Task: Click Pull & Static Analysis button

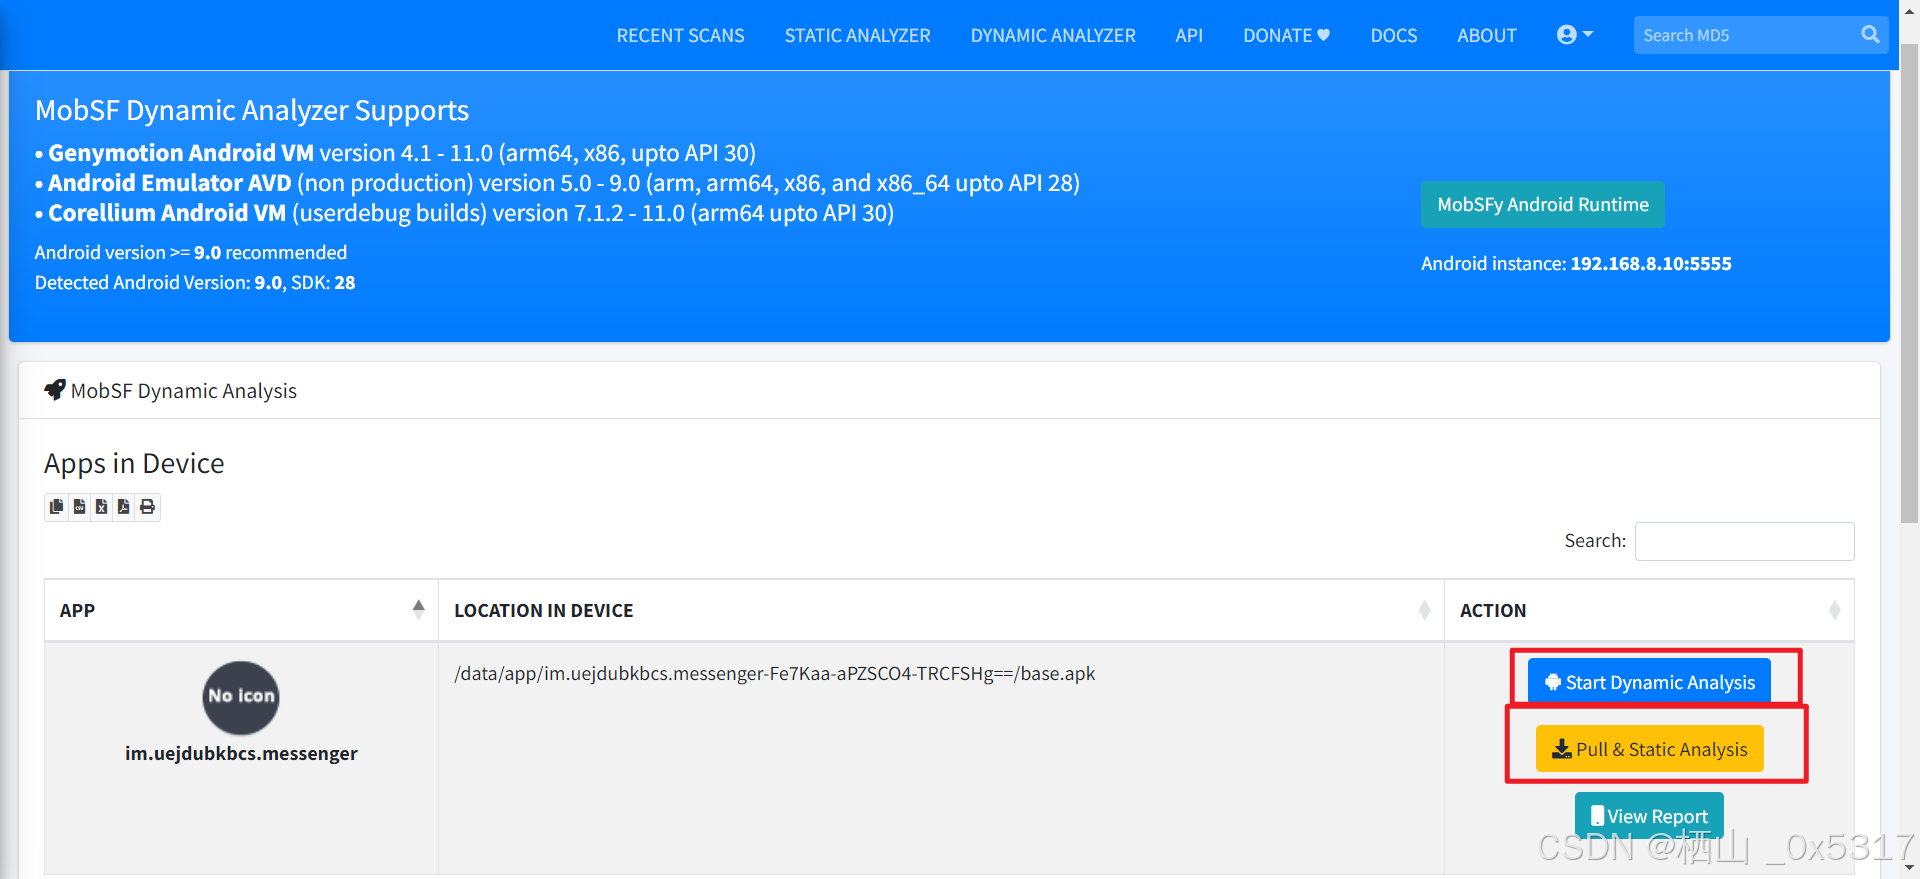Action: click(x=1649, y=749)
